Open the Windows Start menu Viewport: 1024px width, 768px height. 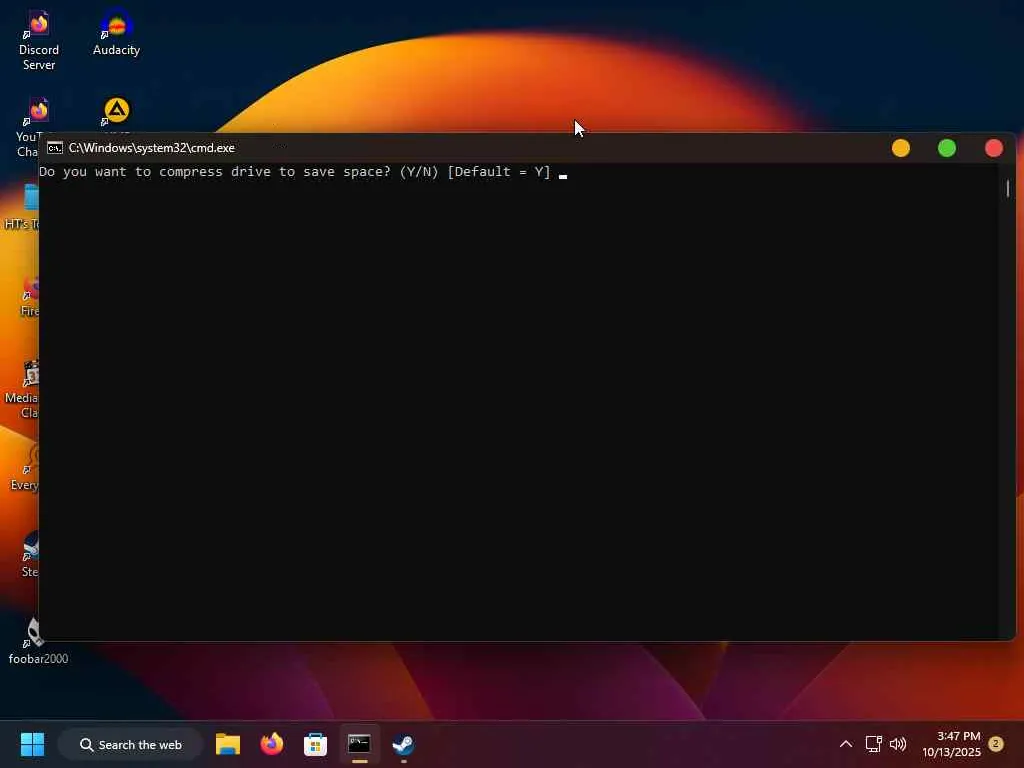click(32, 744)
